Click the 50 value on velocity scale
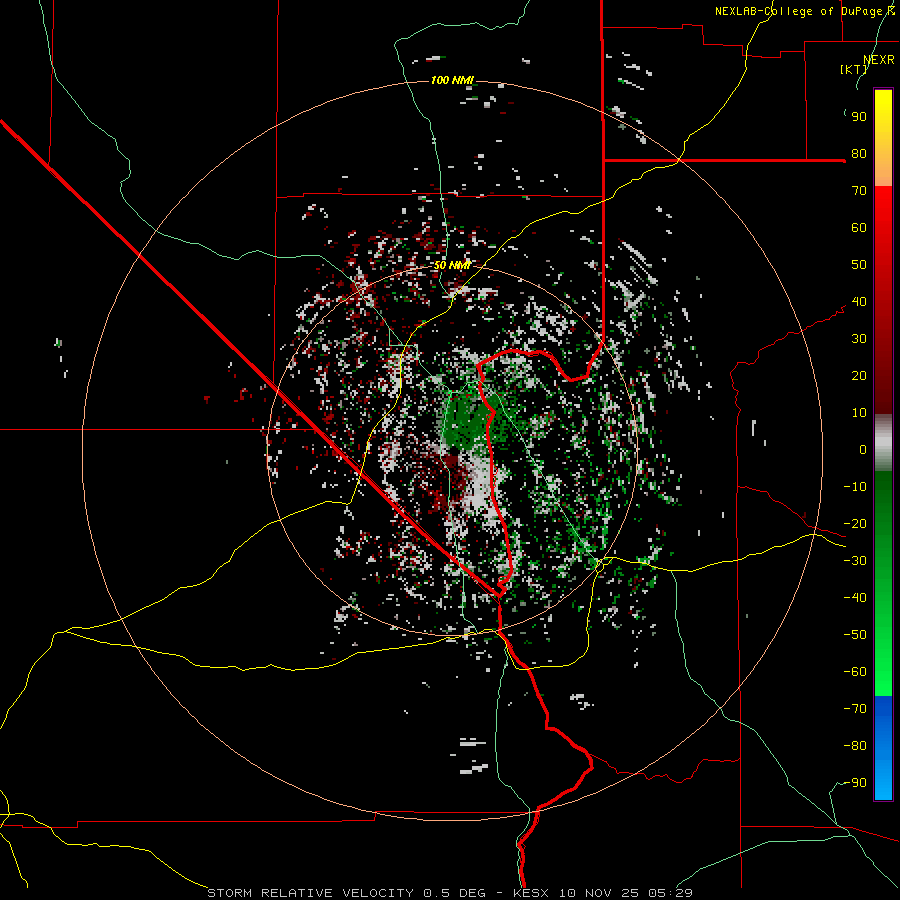This screenshot has width=900, height=900. tap(859, 265)
